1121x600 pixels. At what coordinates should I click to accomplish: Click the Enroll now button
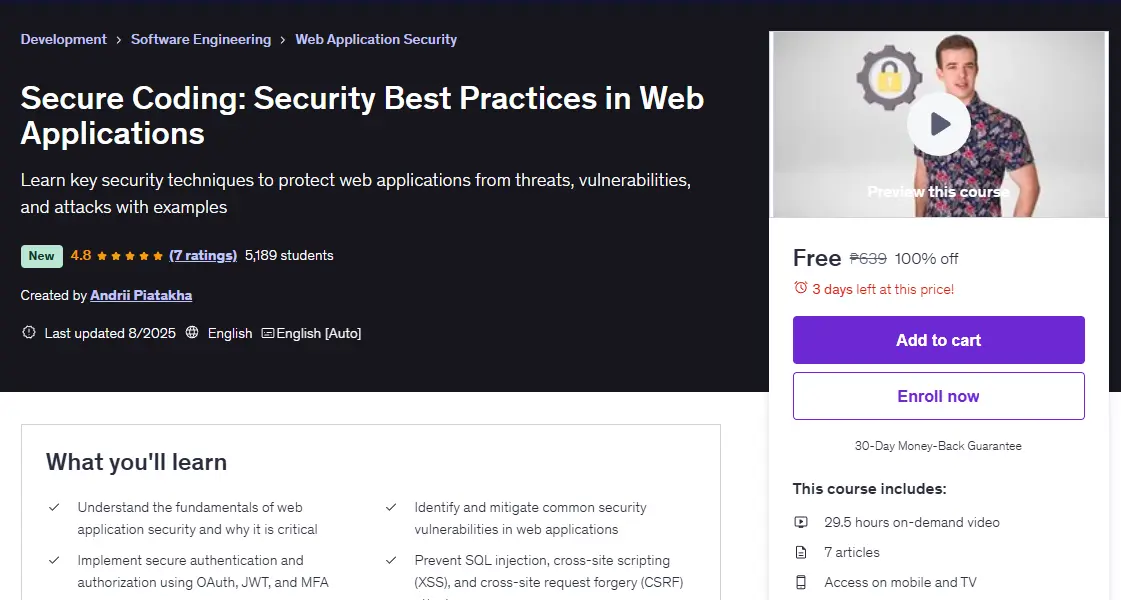click(x=939, y=396)
